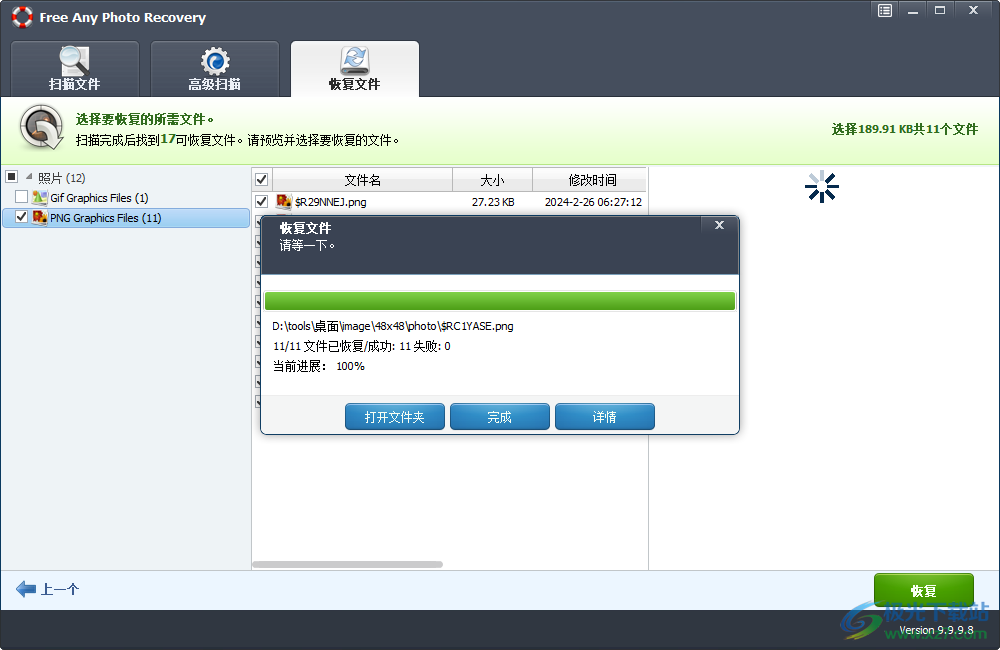
Task: Click the Free Any Photo Recovery logo icon
Action: tap(22, 17)
